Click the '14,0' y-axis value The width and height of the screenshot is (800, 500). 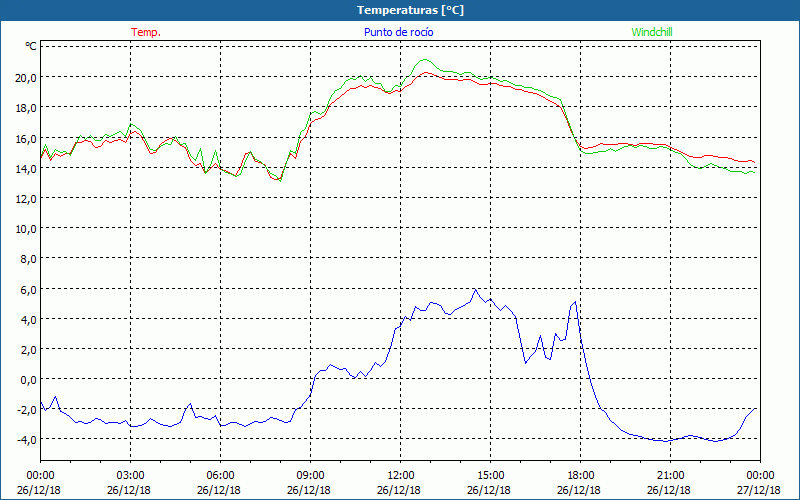point(26,168)
